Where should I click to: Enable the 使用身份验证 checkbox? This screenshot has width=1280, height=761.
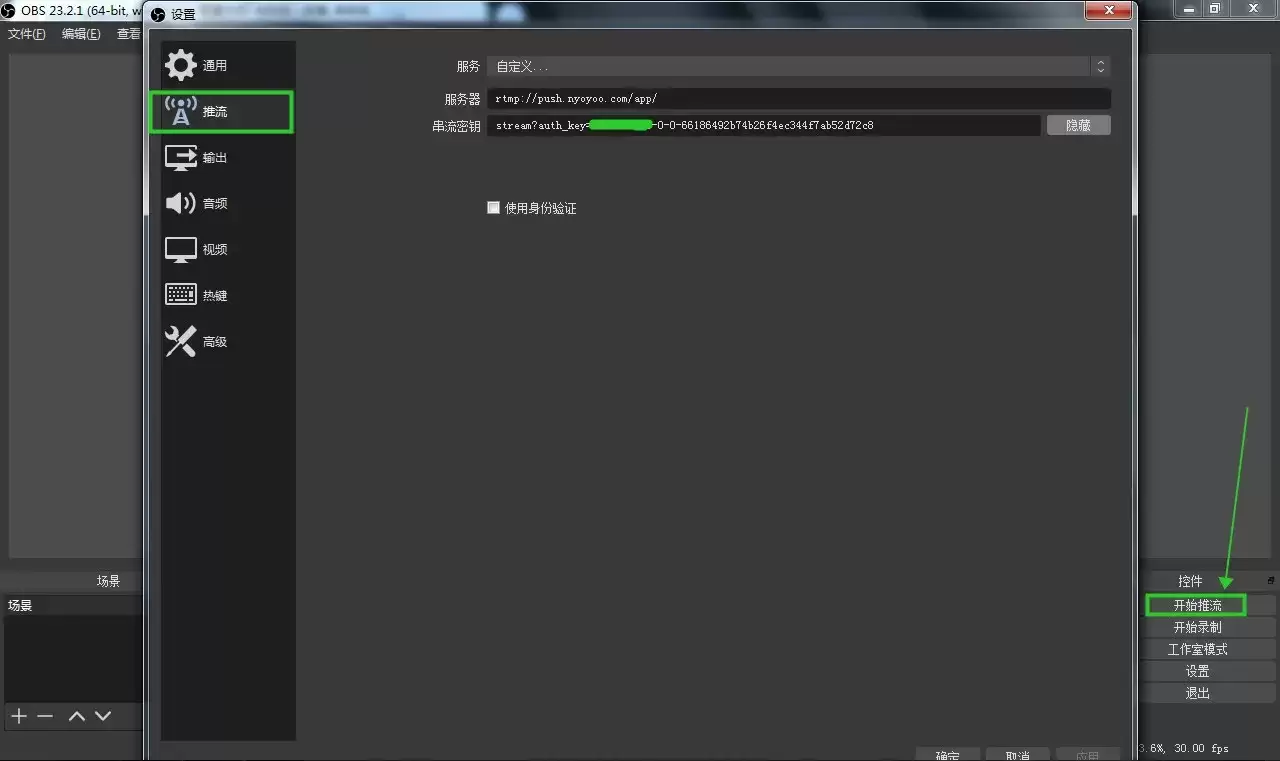[x=493, y=208]
